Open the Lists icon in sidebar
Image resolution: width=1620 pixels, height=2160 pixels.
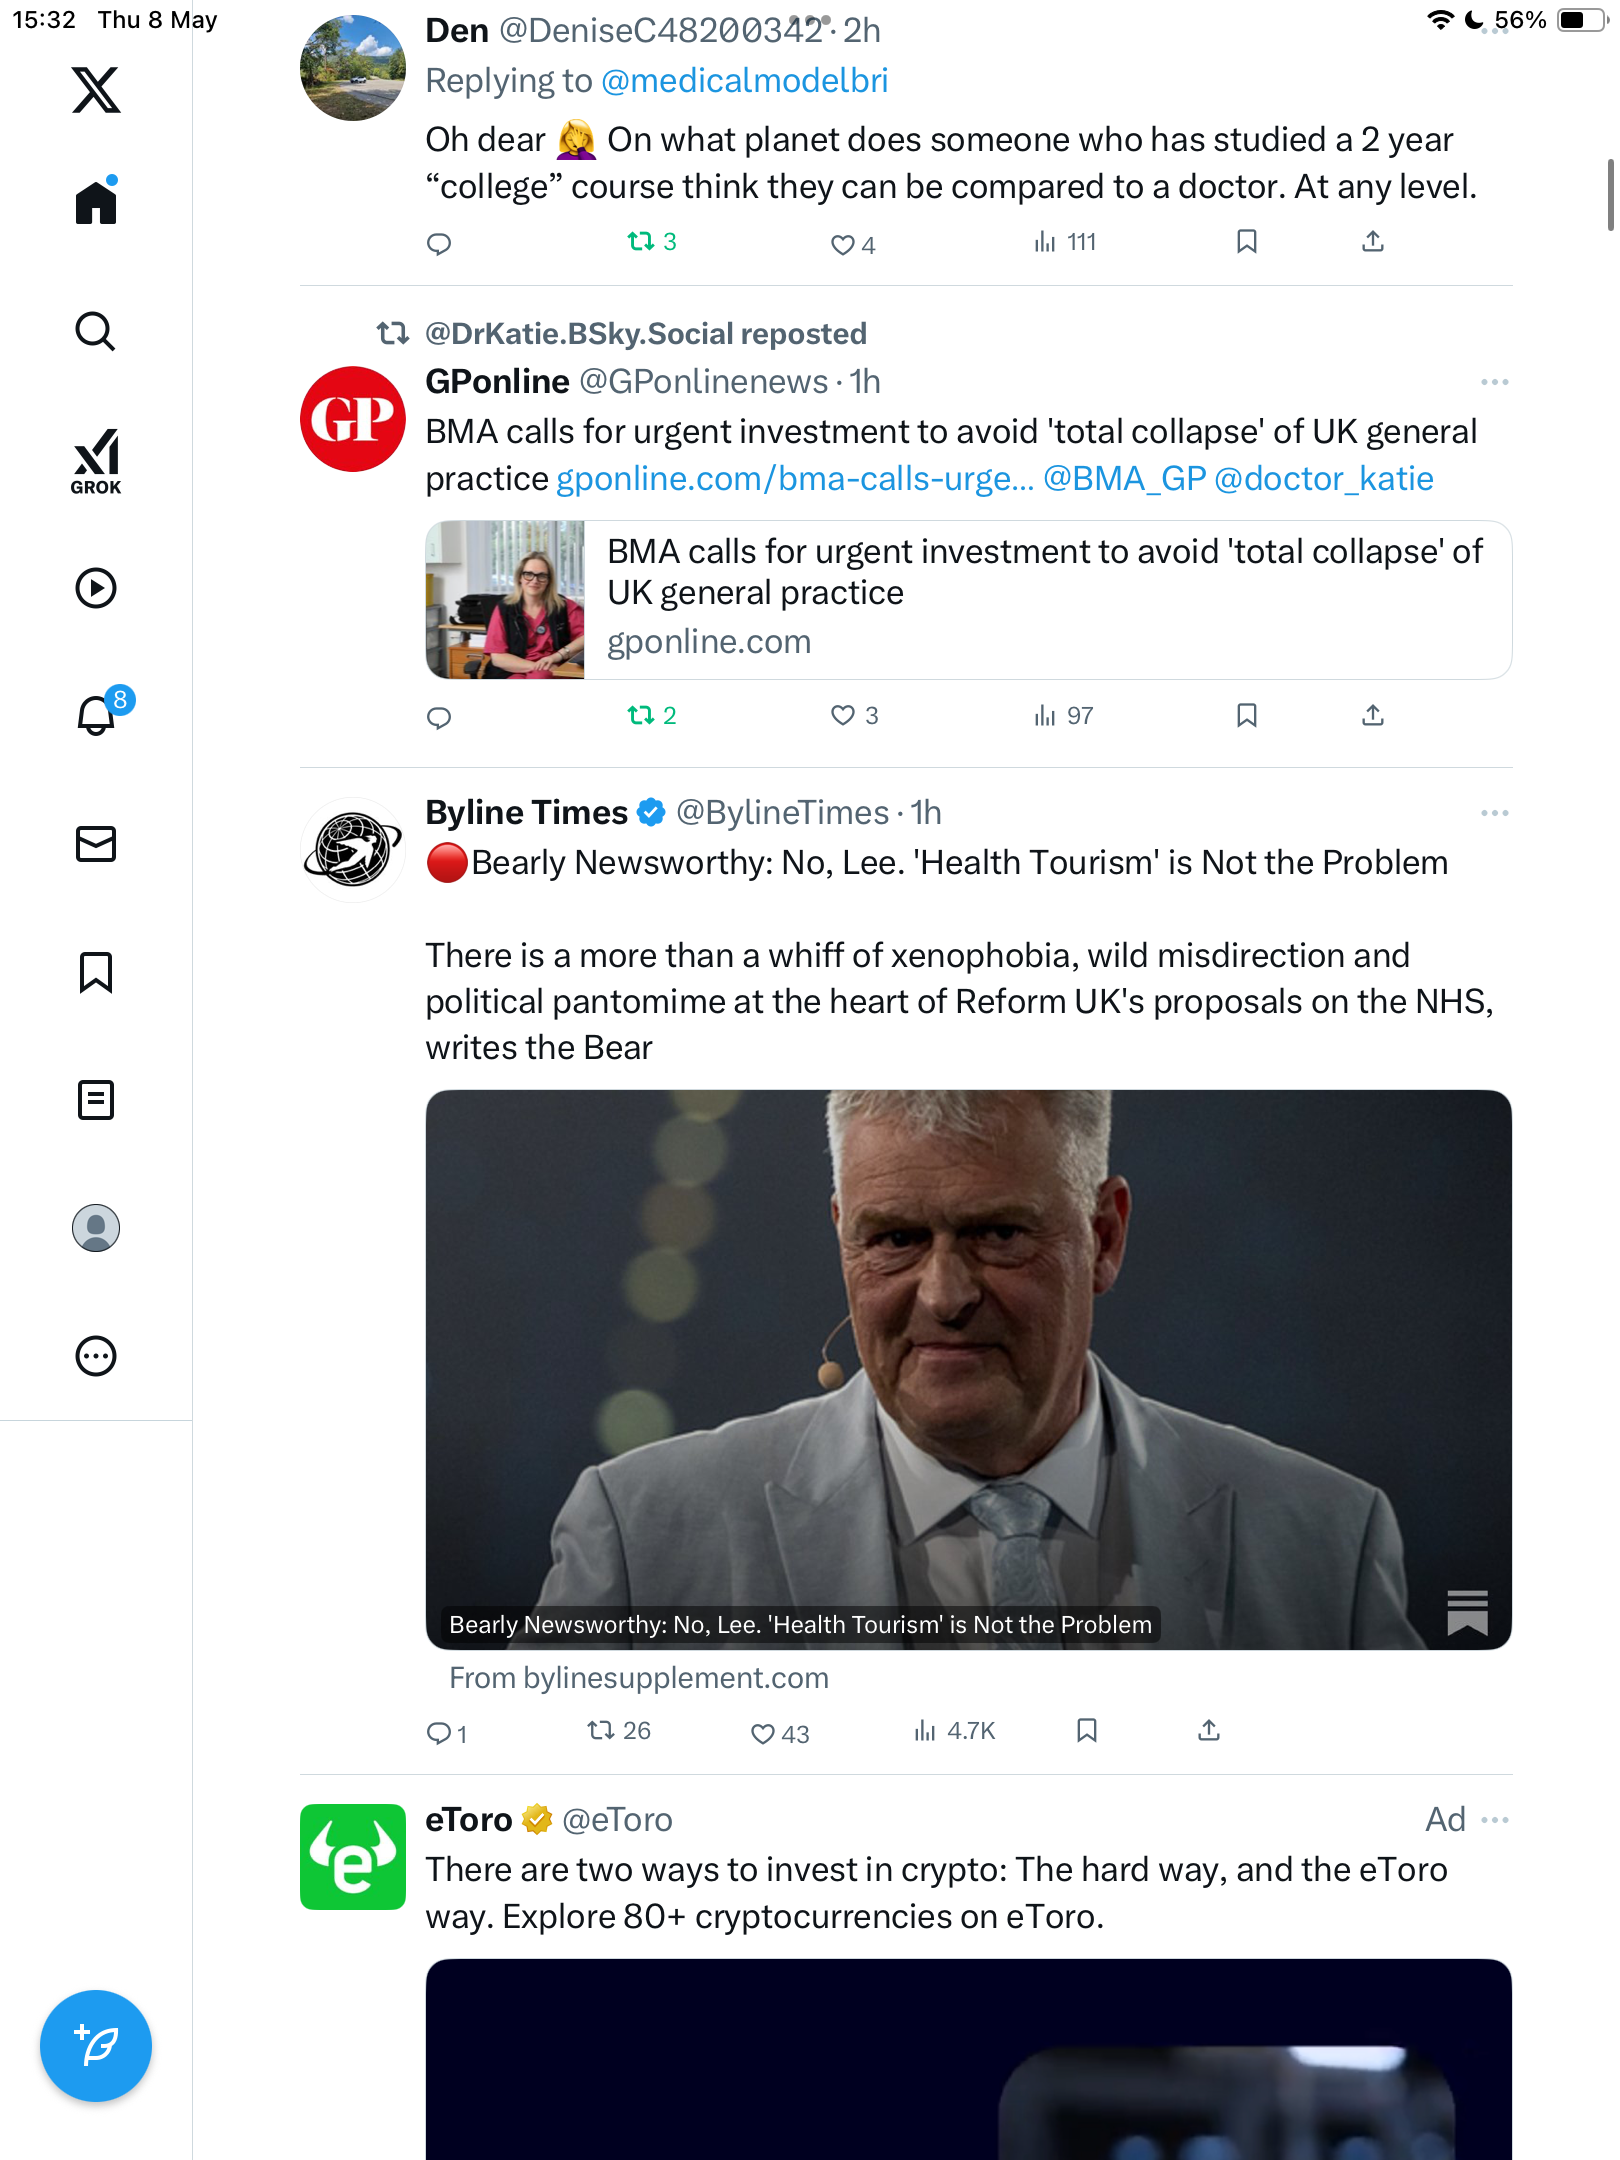(96, 1100)
